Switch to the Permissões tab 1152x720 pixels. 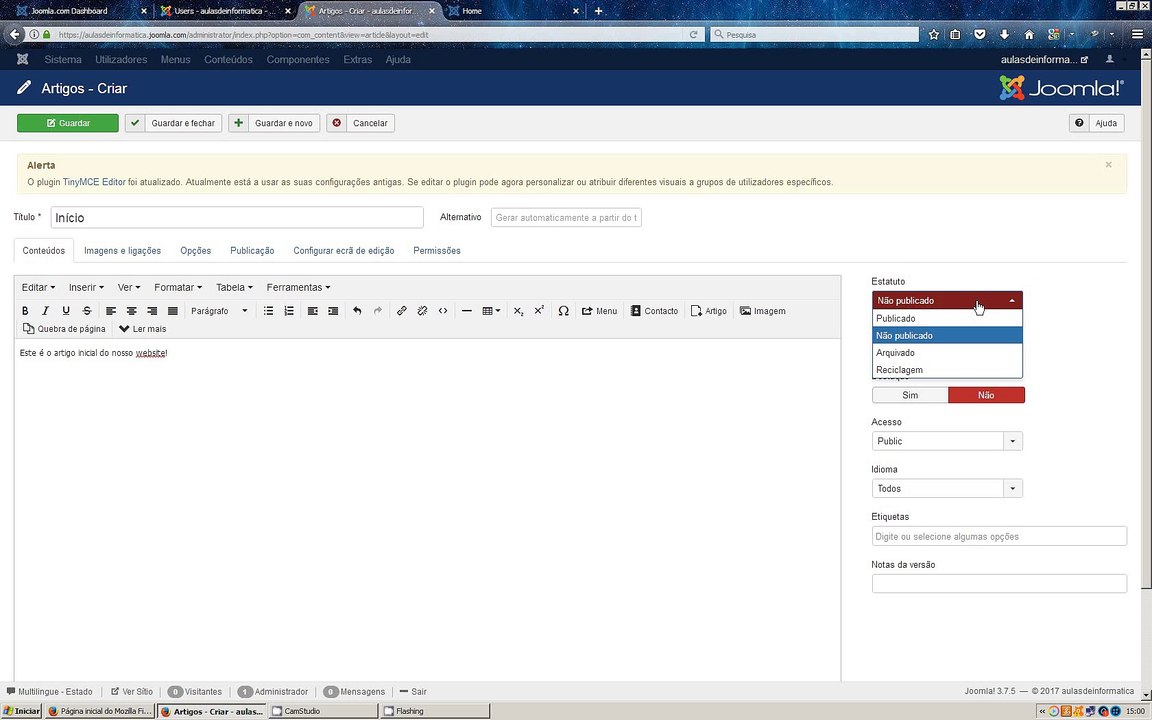437,251
